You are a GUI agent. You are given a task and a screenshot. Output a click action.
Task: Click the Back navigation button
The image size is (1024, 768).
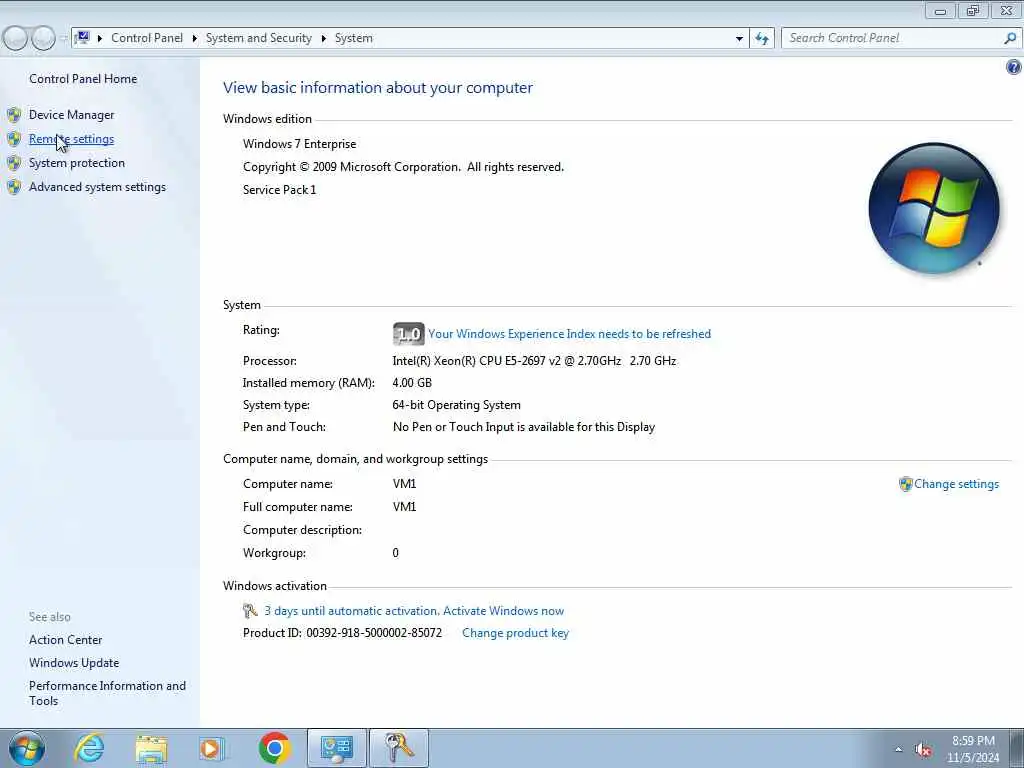point(15,39)
